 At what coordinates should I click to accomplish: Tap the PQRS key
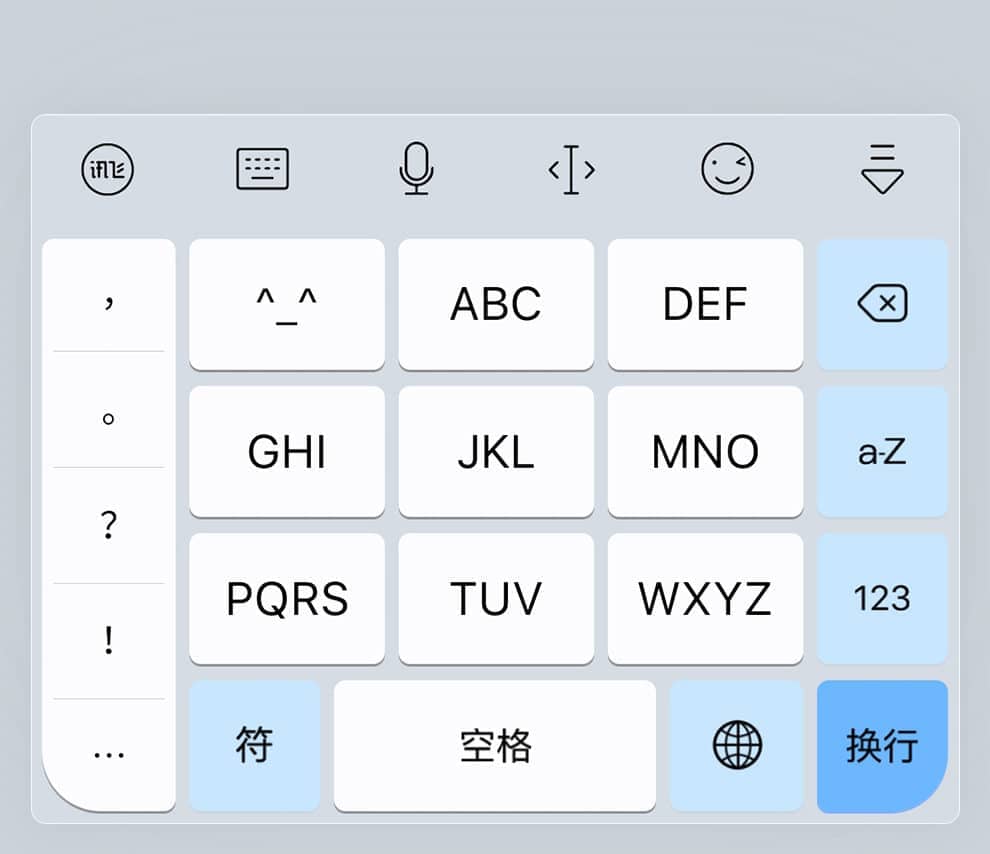tap(287, 598)
